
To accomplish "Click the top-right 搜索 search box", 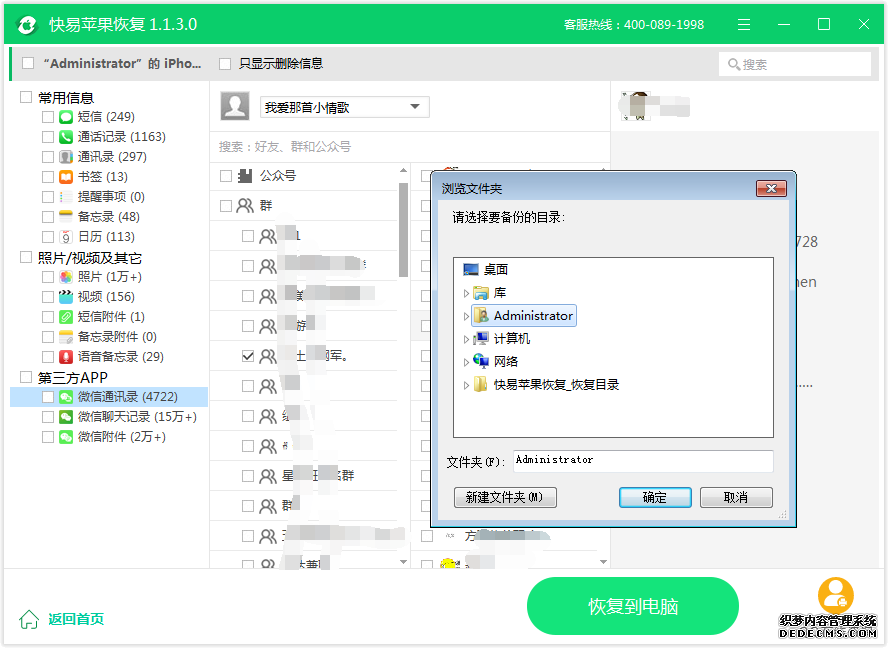I will pyautogui.click(x=795, y=64).
